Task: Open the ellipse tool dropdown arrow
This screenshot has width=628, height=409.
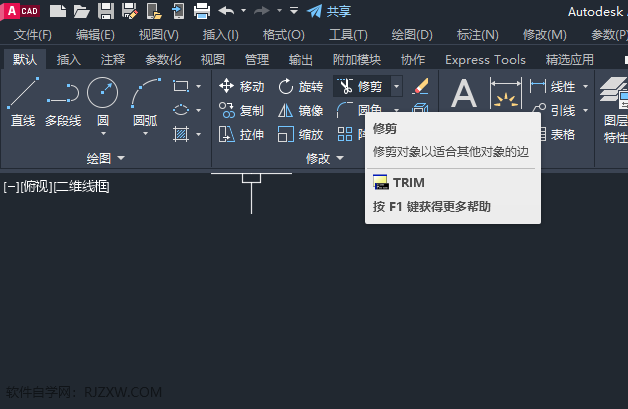Action: point(199,110)
